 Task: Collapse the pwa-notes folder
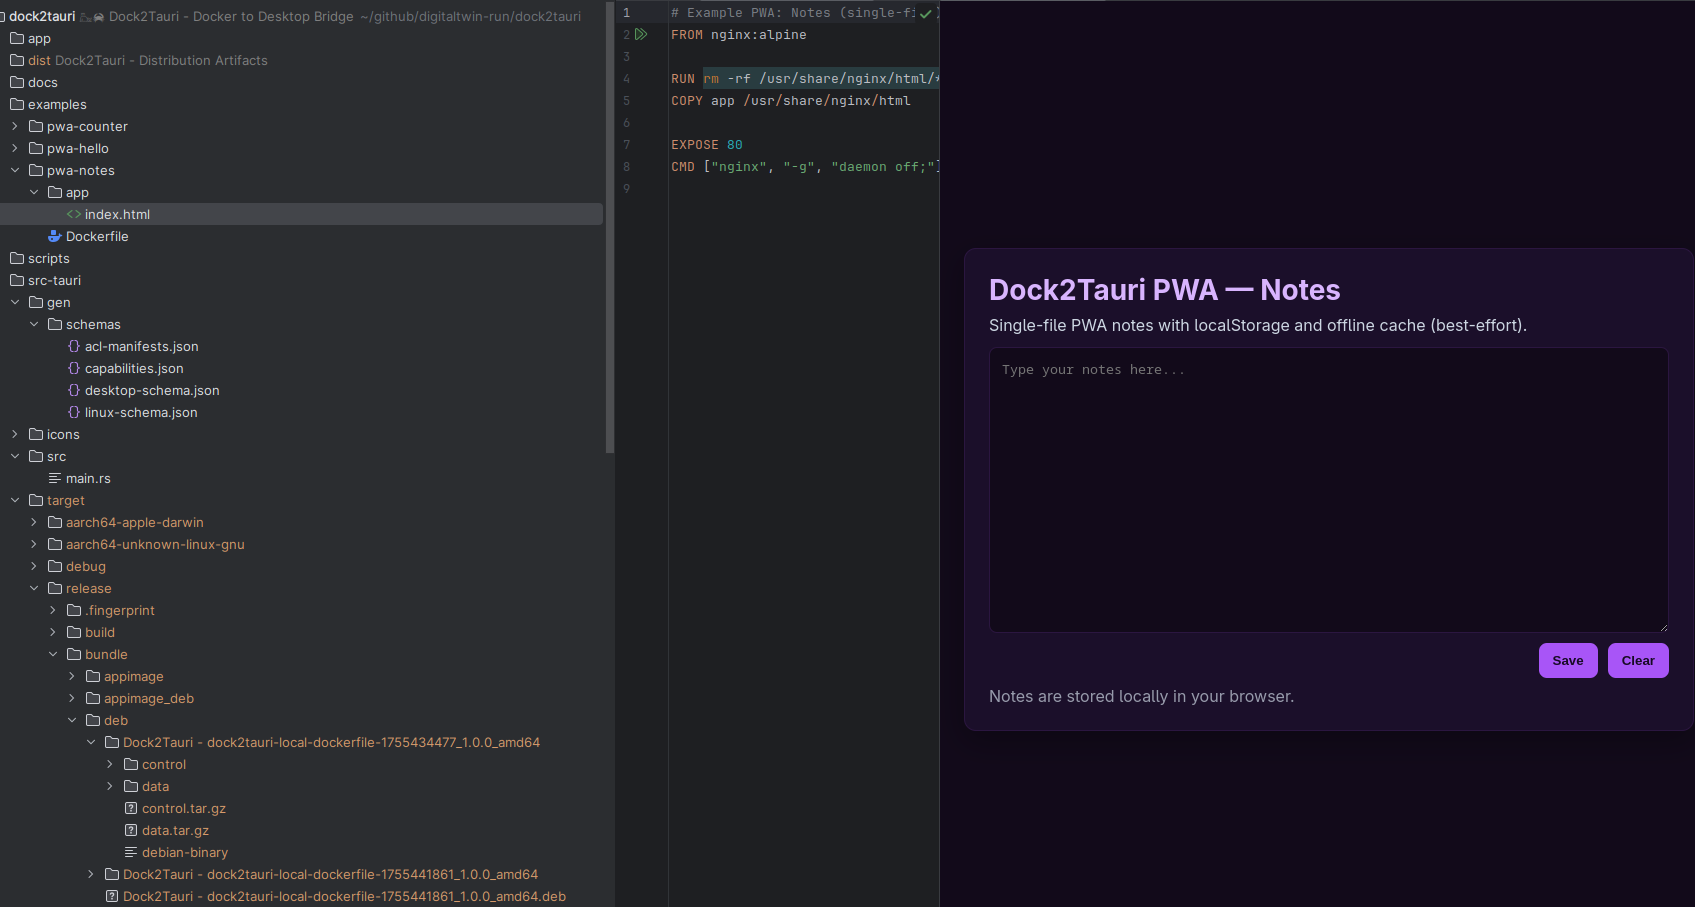click(15, 170)
